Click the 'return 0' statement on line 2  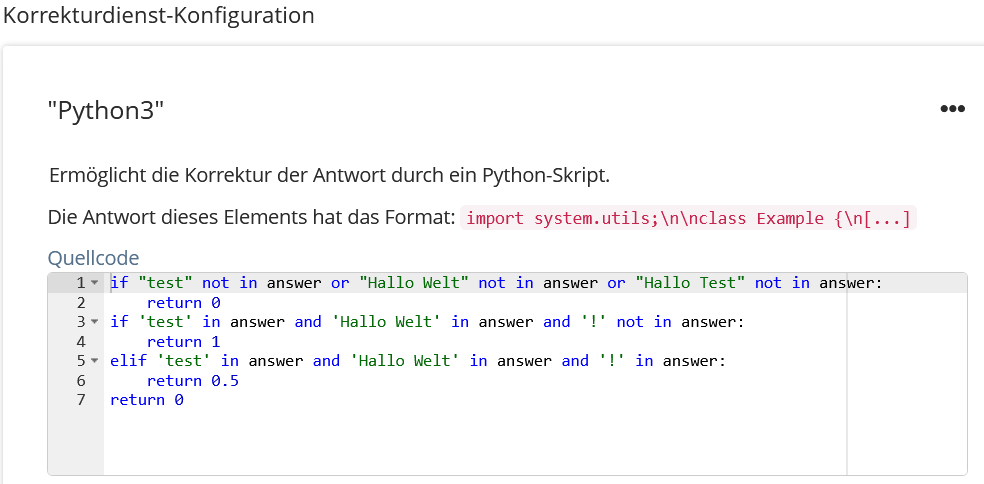[x=183, y=303]
